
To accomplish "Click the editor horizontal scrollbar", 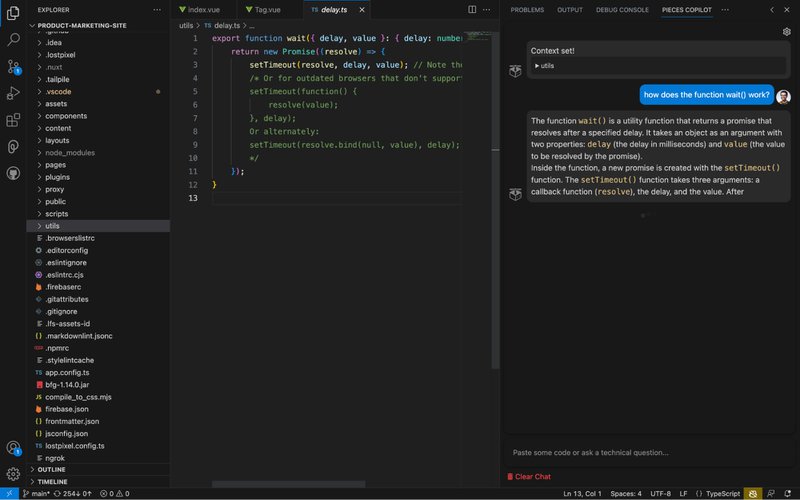I will 289,484.
